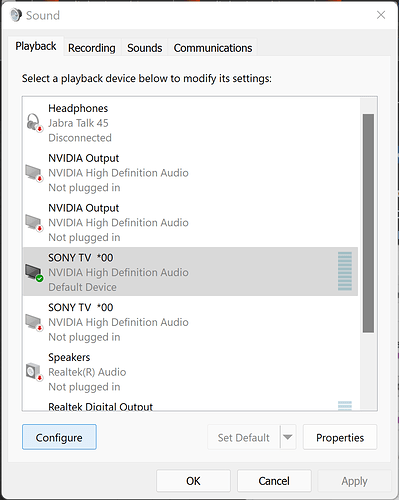Select the Jabra Talk 45 headphones icon
This screenshot has width=399, height=500.
tap(34, 123)
